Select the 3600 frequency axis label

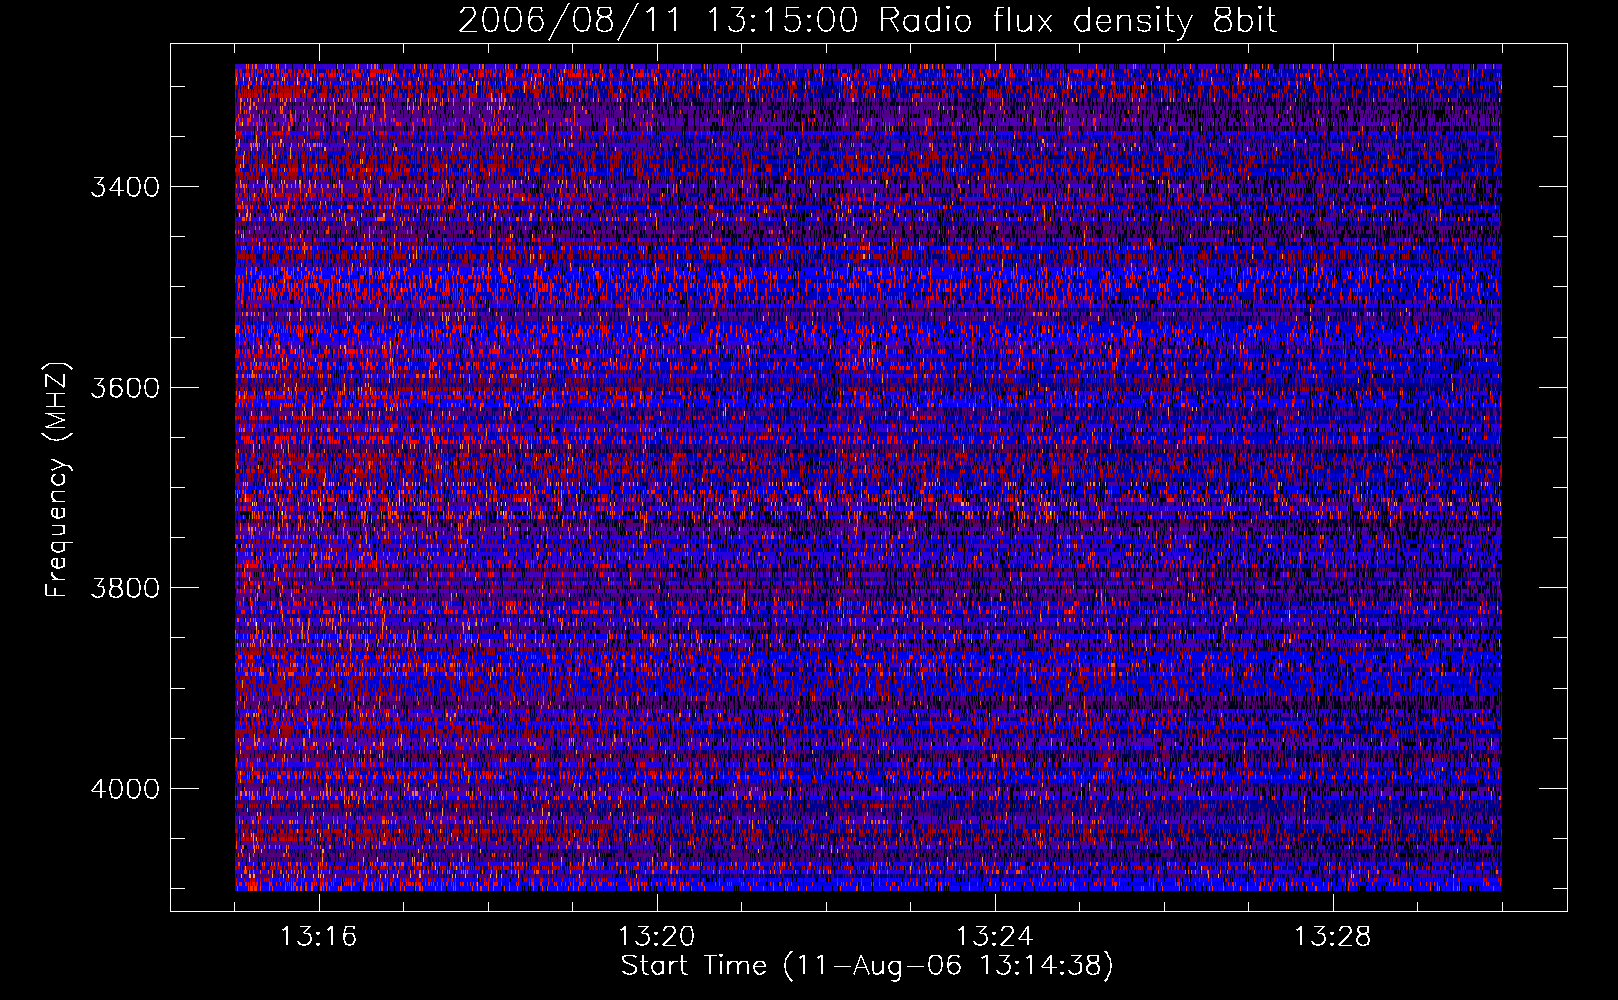pyautogui.click(x=125, y=388)
